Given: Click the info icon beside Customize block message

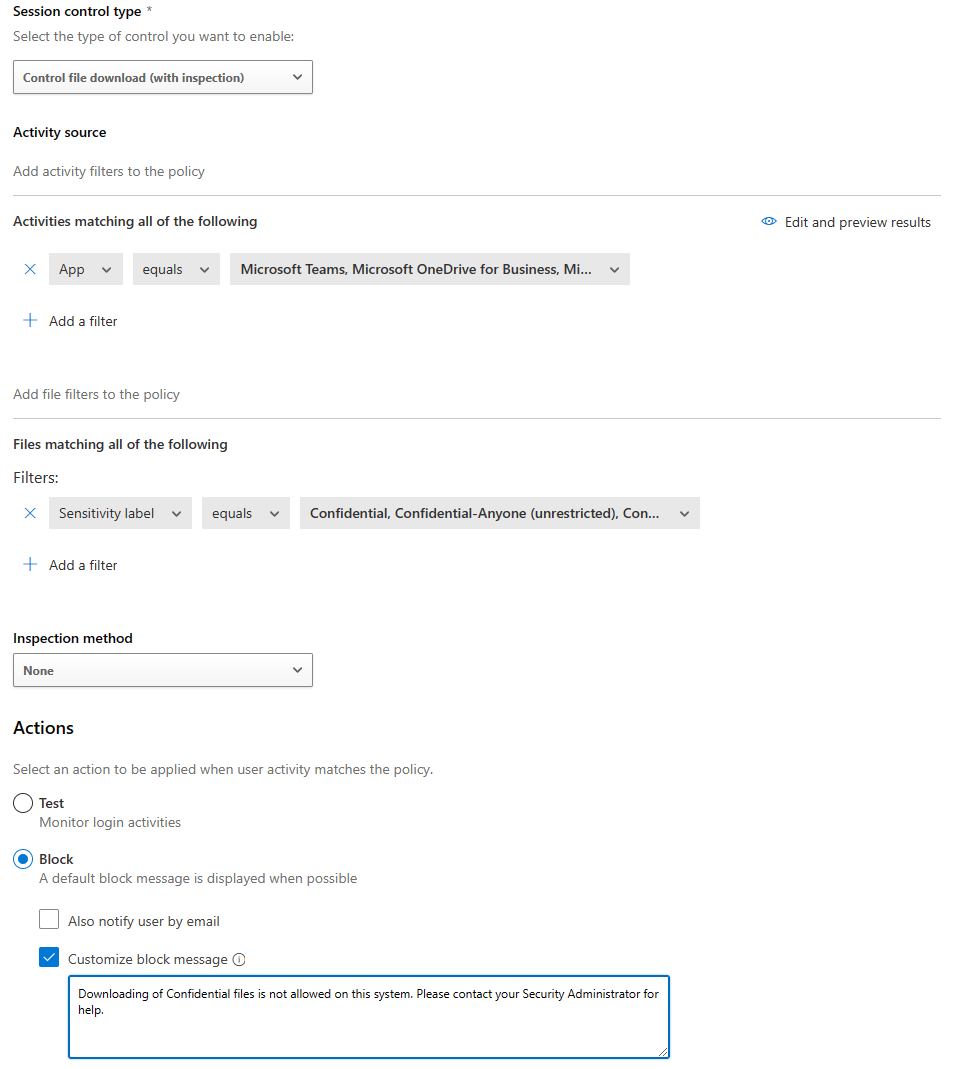Looking at the screenshot, I should click(239, 959).
